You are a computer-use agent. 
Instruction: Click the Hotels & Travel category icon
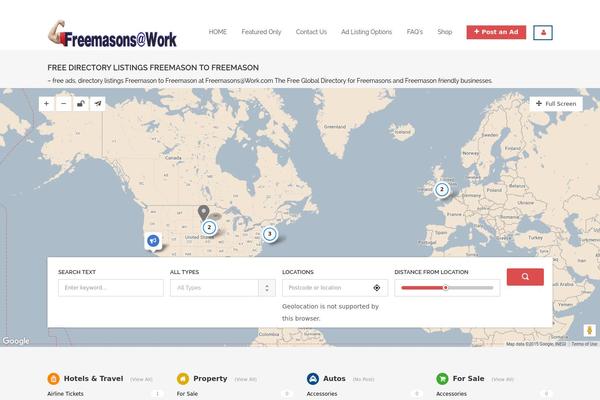coord(53,379)
